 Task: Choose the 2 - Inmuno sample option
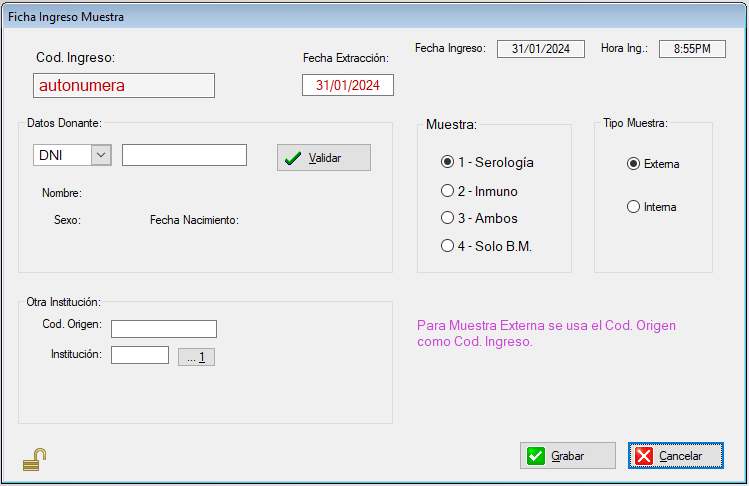[x=447, y=191]
